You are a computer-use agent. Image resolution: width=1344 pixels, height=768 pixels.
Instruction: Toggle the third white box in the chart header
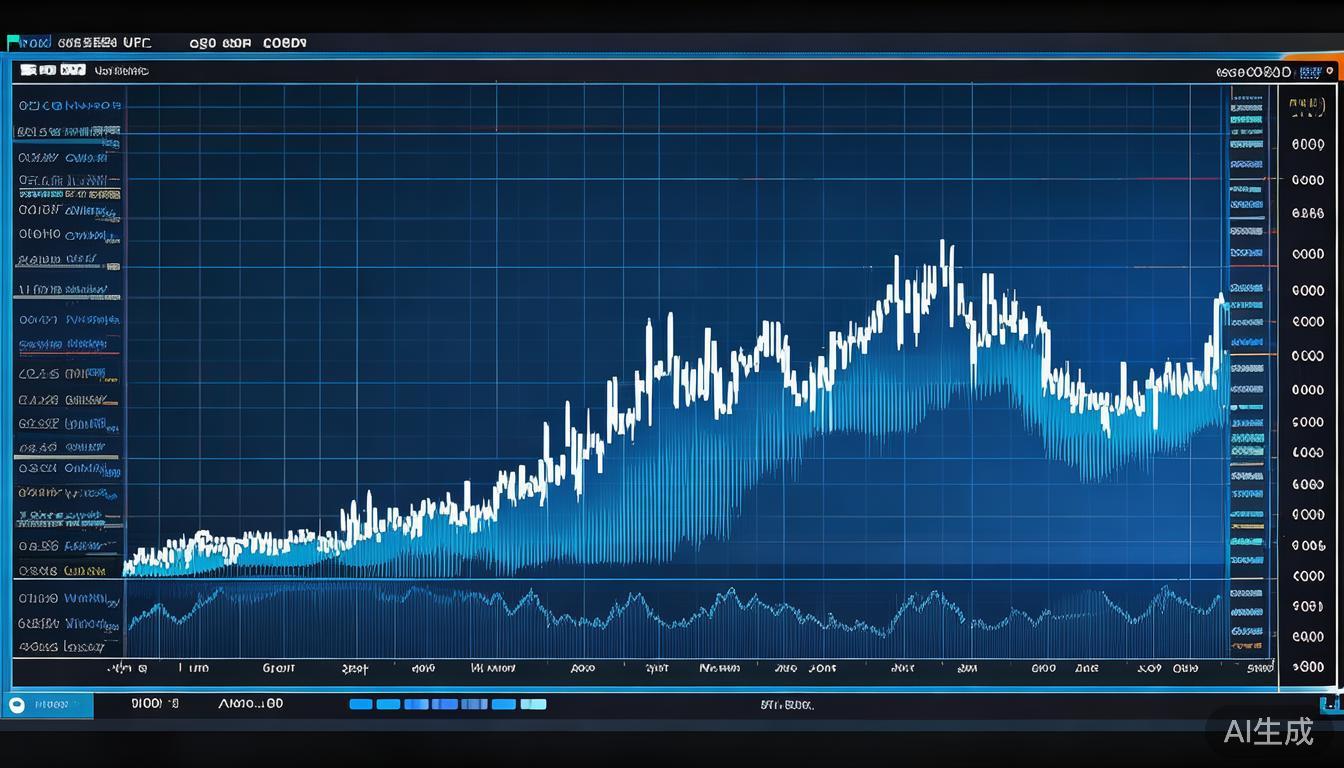tap(72, 71)
